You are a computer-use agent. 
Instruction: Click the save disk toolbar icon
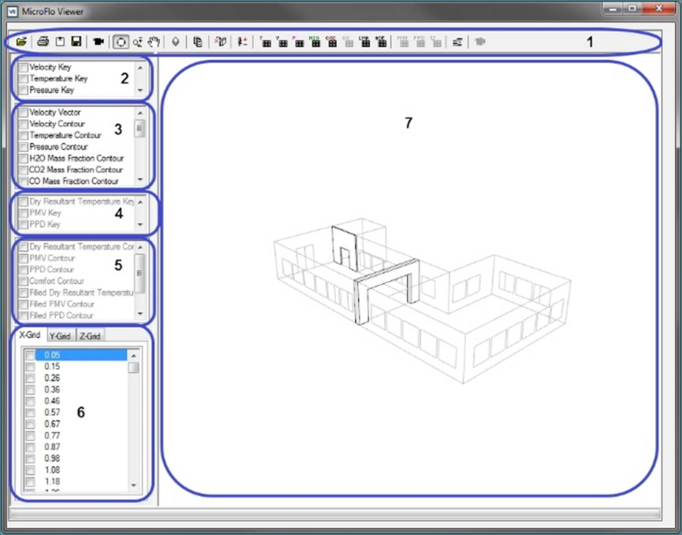point(76,42)
